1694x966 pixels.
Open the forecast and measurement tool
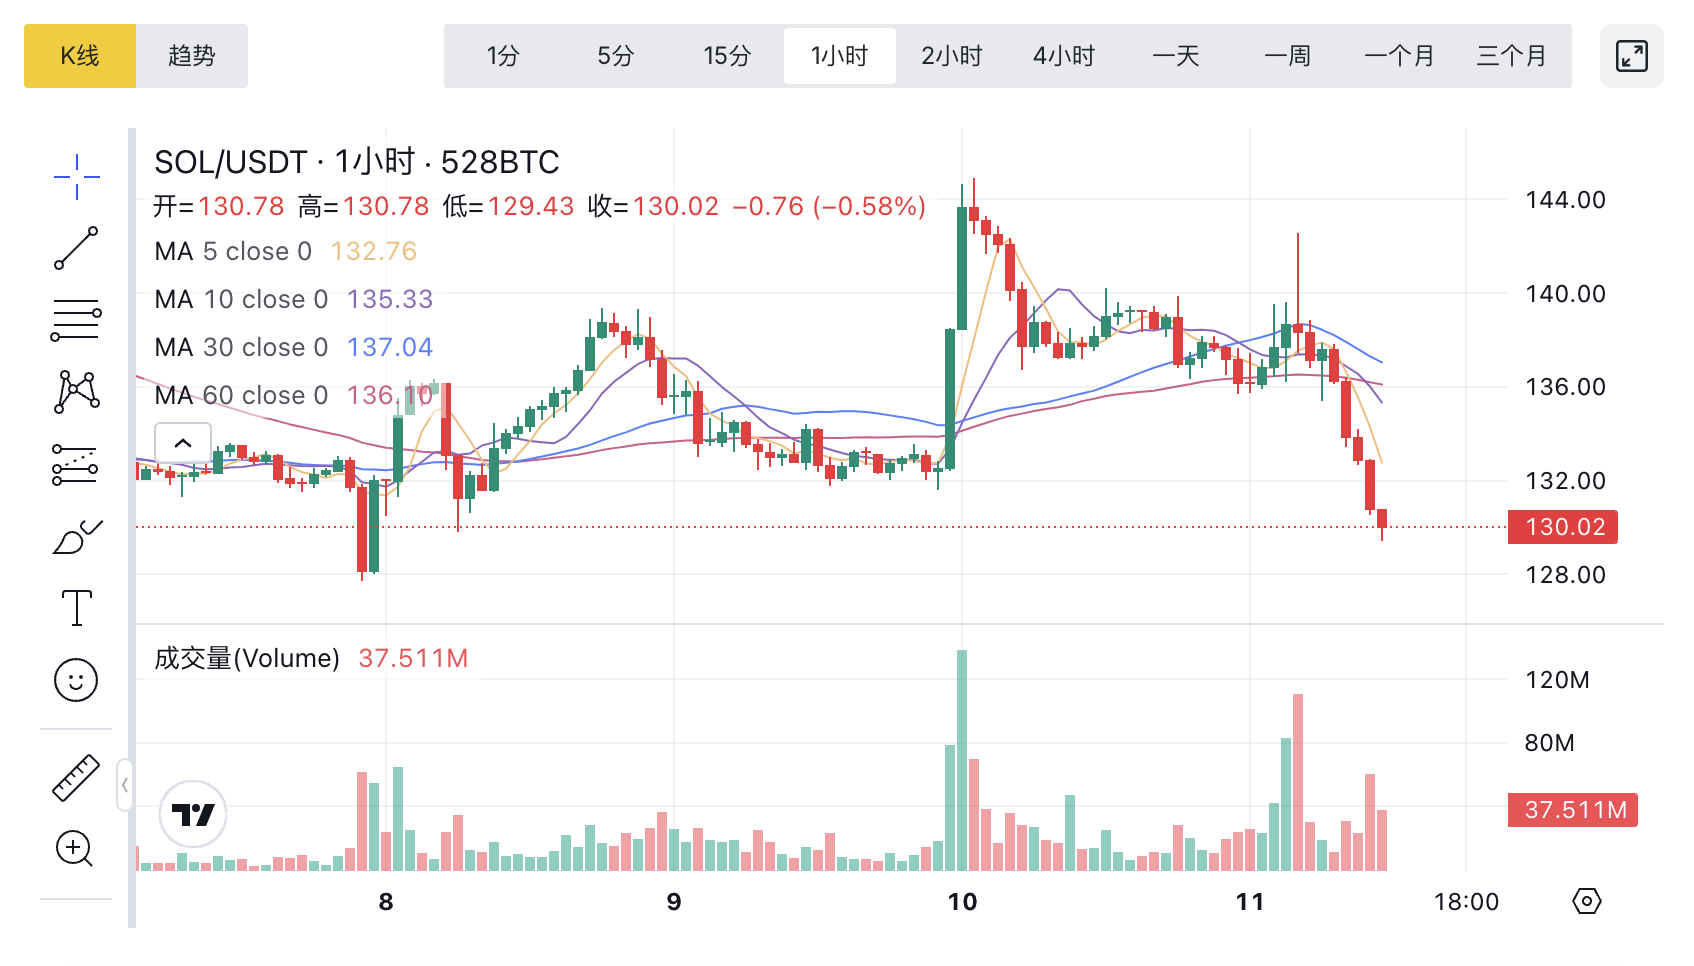pyautogui.click(x=76, y=465)
